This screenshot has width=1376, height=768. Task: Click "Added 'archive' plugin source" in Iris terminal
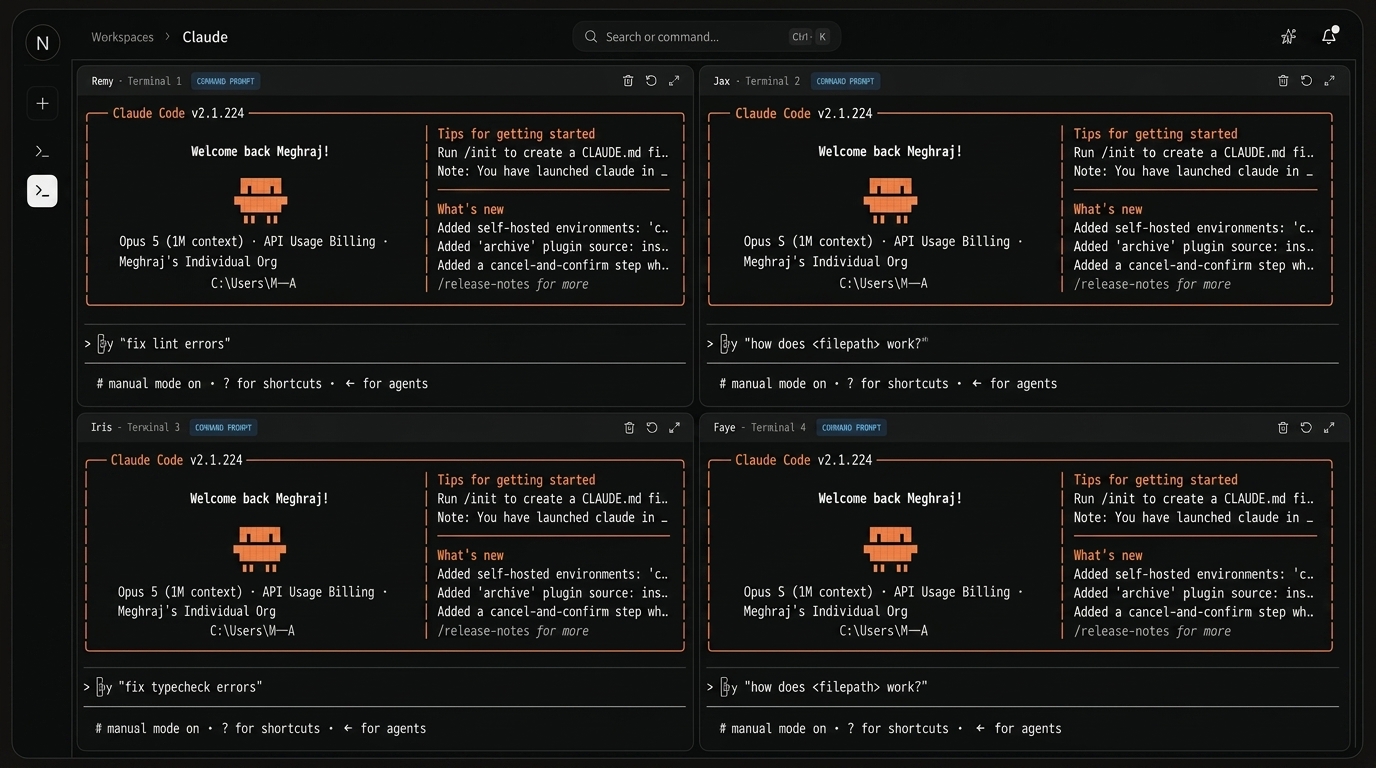(553, 593)
